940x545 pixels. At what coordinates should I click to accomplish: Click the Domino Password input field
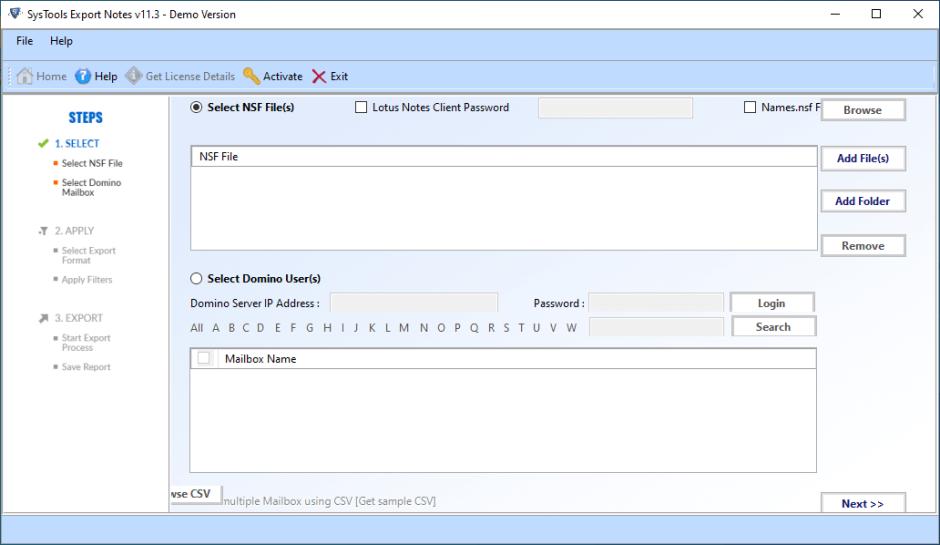[x=656, y=303]
